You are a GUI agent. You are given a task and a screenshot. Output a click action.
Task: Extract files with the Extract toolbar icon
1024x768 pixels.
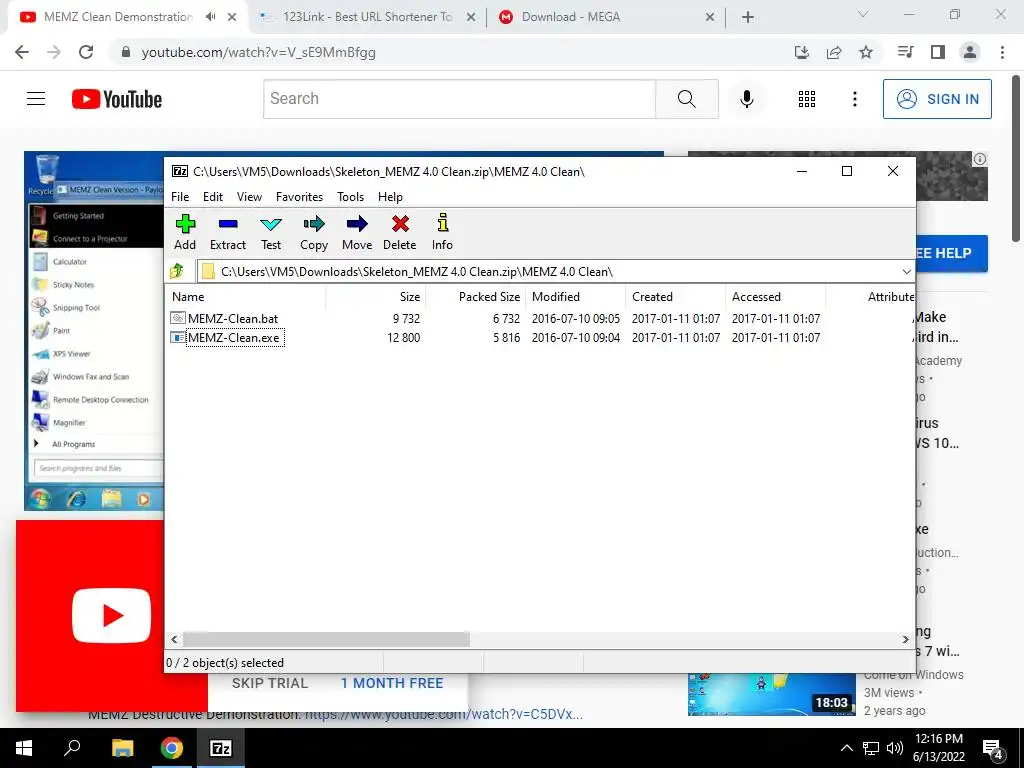click(x=227, y=232)
